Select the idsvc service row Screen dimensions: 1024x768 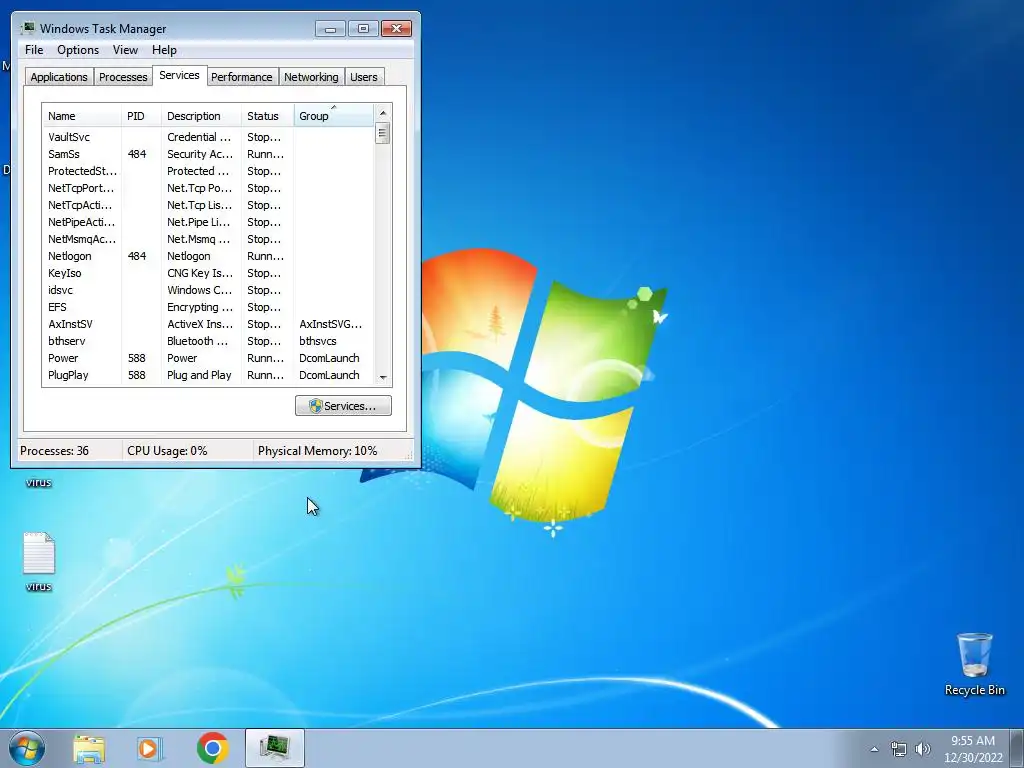pos(208,290)
